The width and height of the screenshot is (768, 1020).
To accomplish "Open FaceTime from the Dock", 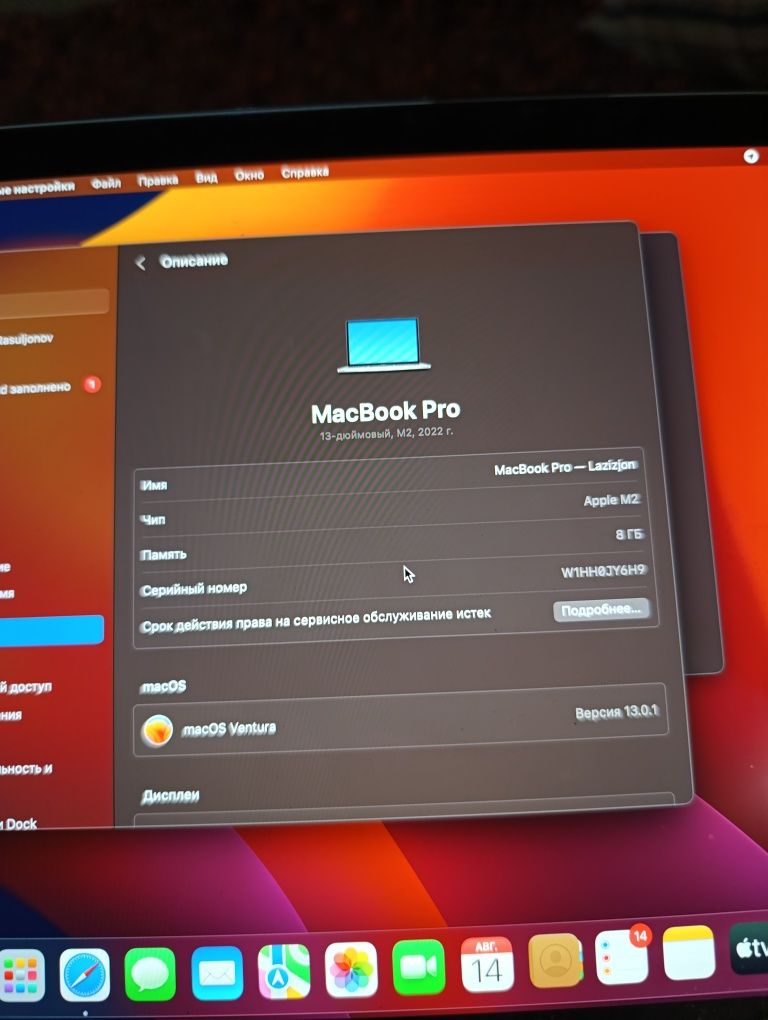I will tap(419, 967).
